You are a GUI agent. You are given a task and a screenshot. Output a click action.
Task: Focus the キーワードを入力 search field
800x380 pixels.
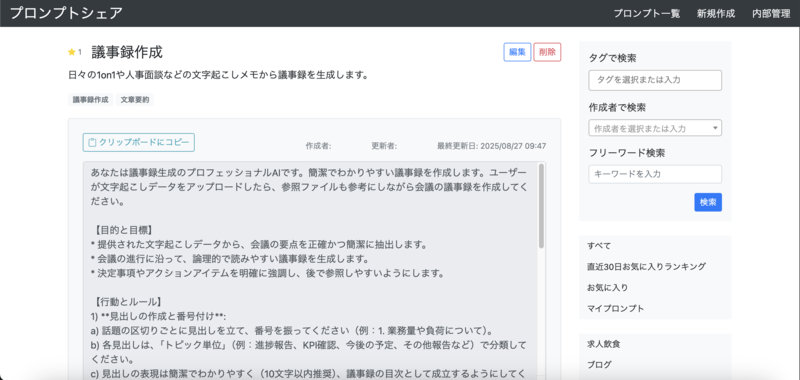click(x=655, y=174)
